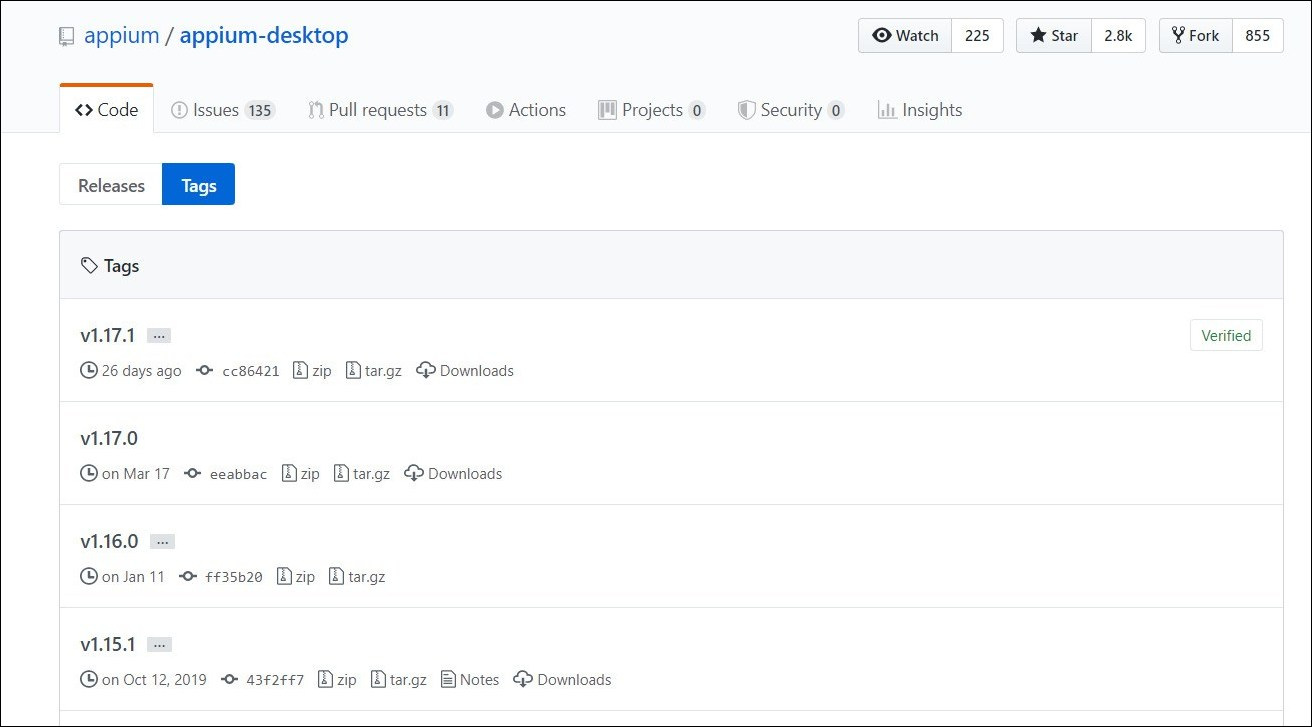1312x727 pixels.
Task: Download v1.17.1 zip archive
Action: 312,371
